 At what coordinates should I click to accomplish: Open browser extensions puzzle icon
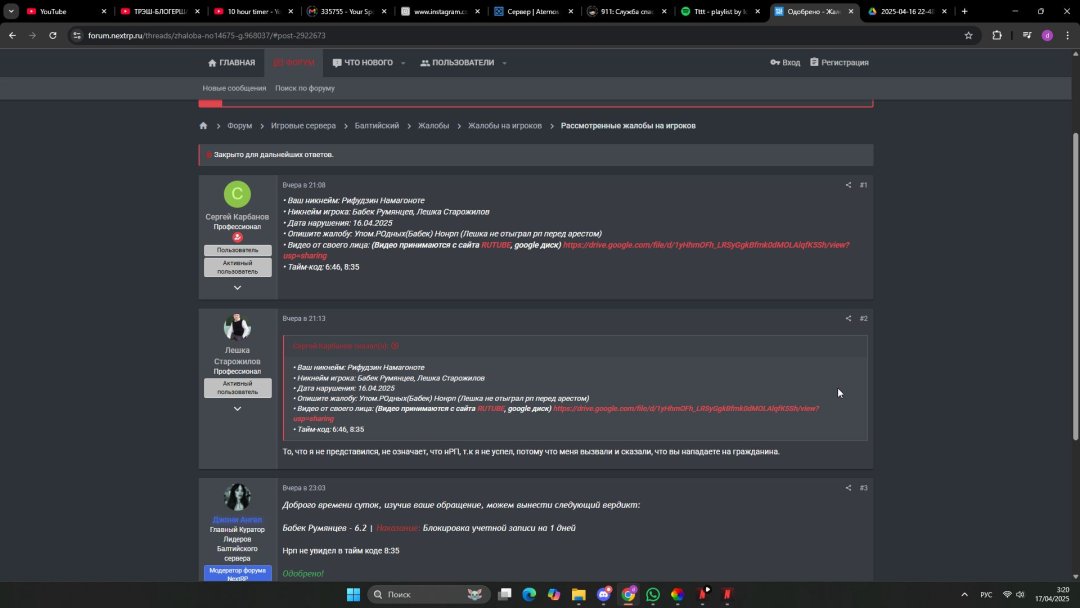coord(997,35)
